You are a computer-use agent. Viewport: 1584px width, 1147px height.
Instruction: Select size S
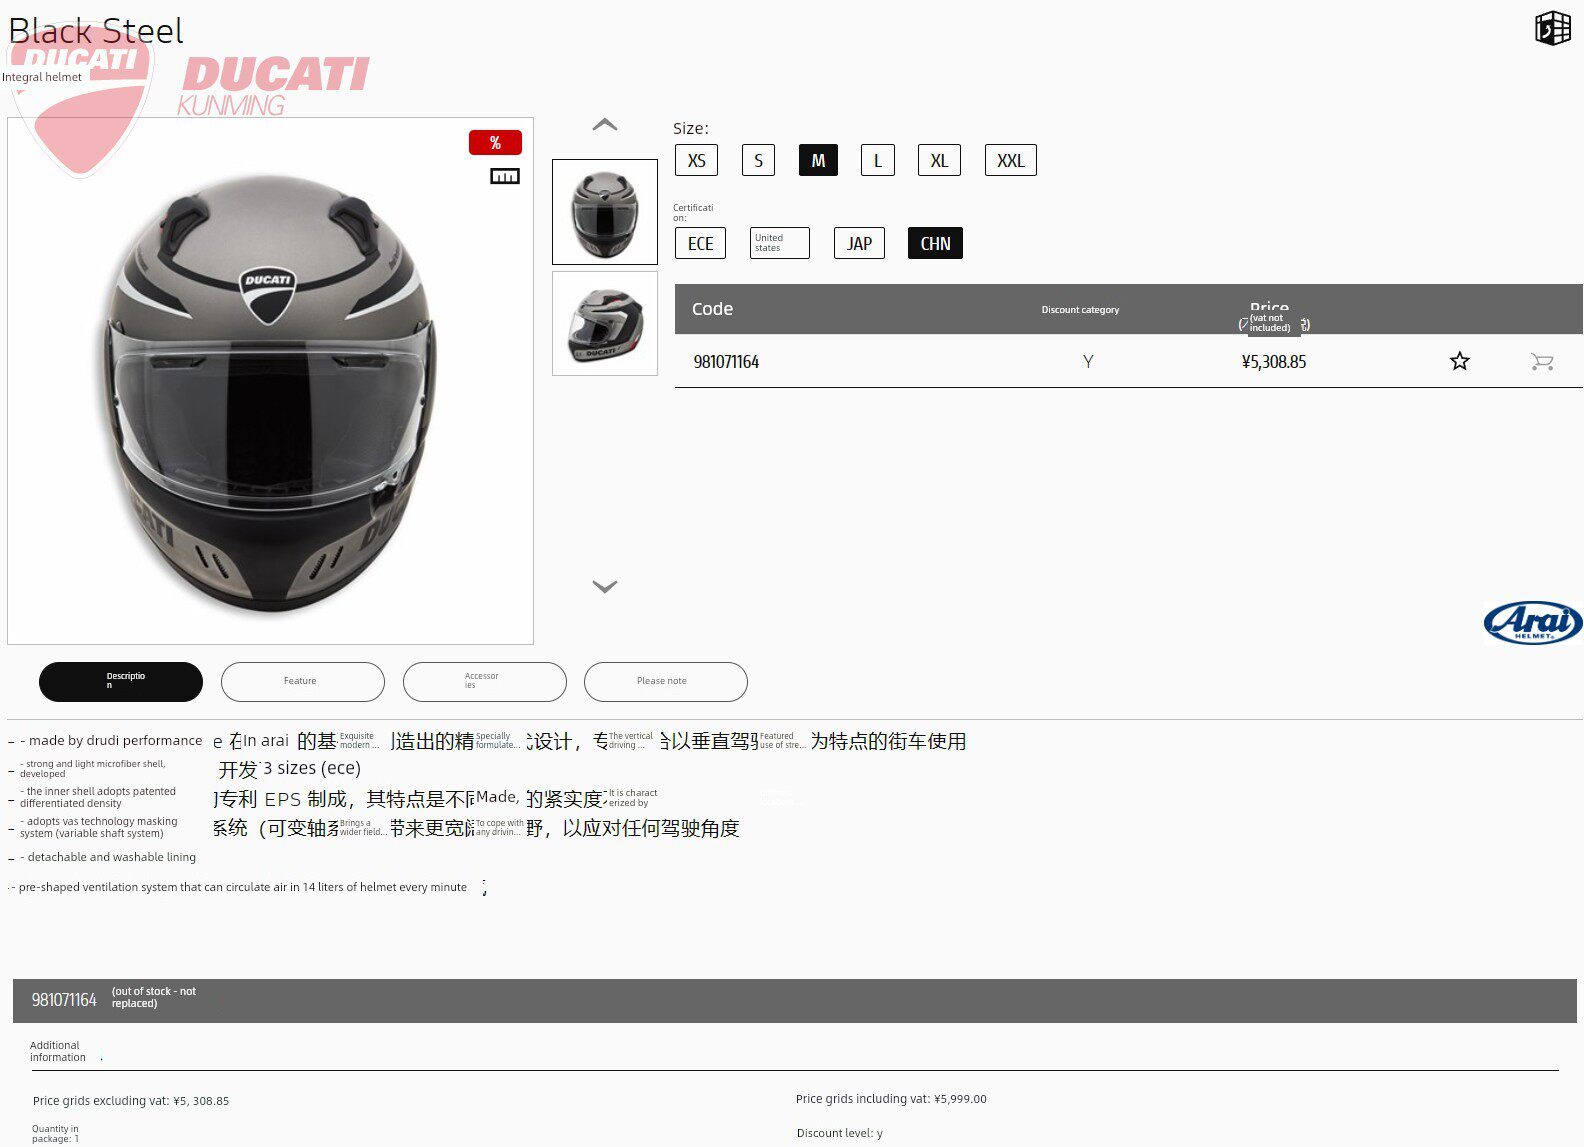(x=759, y=160)
